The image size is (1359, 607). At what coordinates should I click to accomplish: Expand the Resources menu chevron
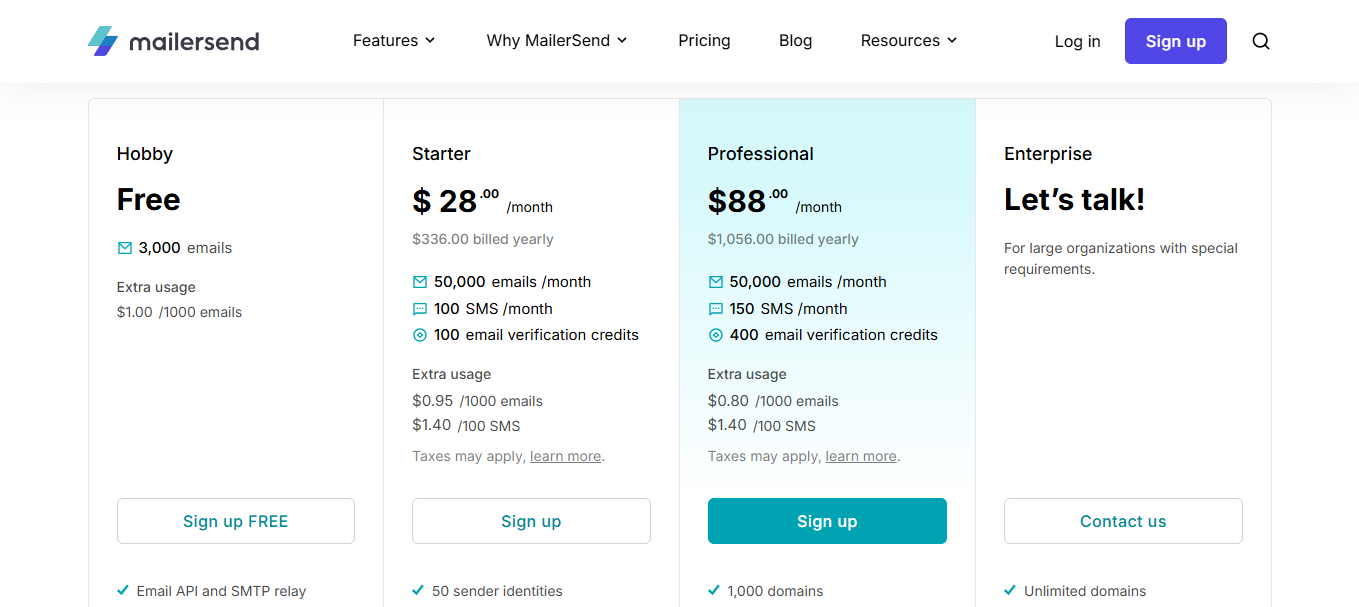pos(951,41)
